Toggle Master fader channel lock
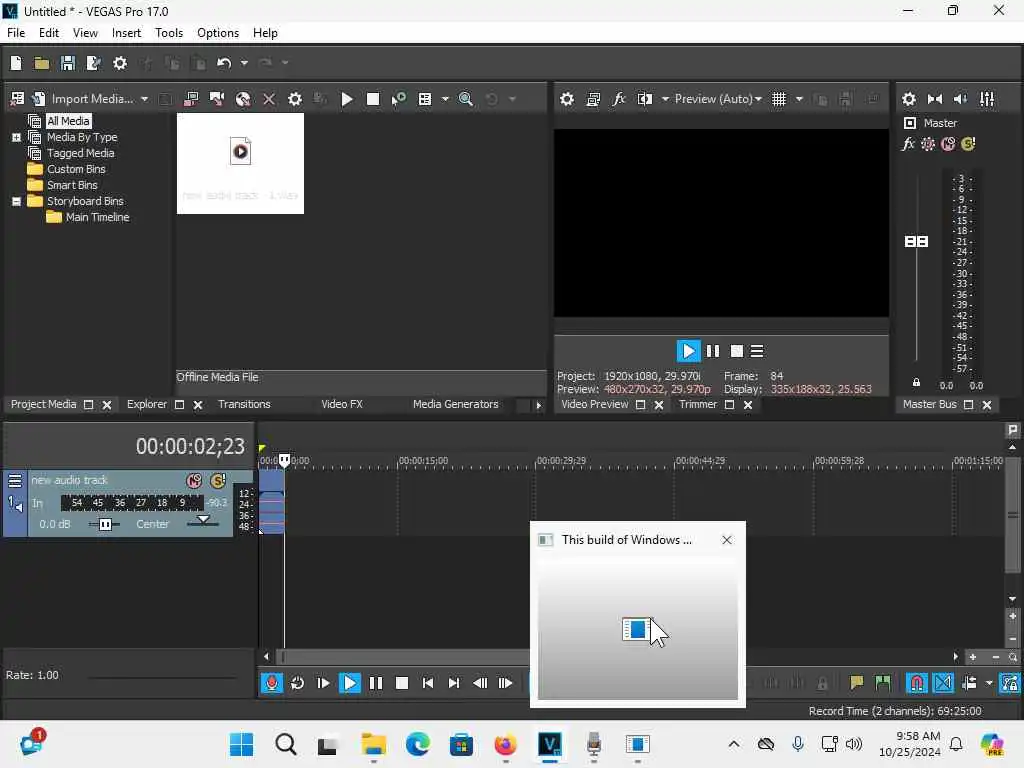The height and width of the screenshot is (768, 1024). pyautogui.click(x=916, y=383)
